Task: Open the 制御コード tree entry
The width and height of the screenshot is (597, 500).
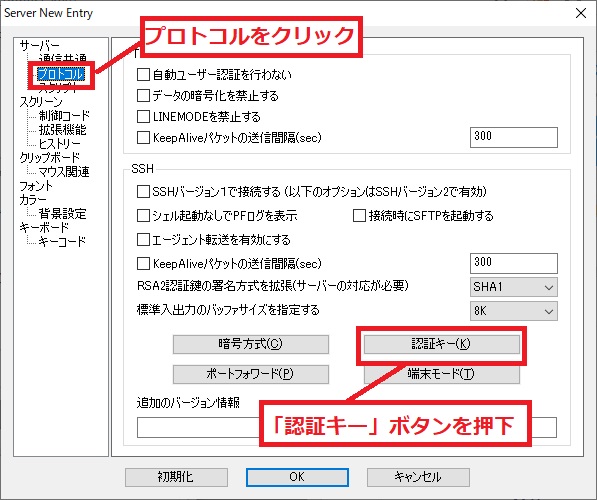Action: [64, 115]
